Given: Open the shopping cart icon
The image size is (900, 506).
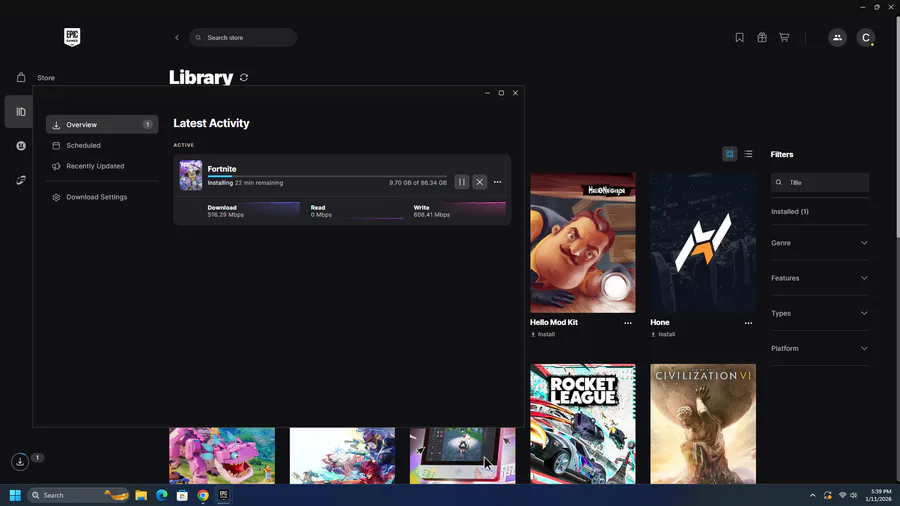Looking at the screenshot, I should point(784,37).
